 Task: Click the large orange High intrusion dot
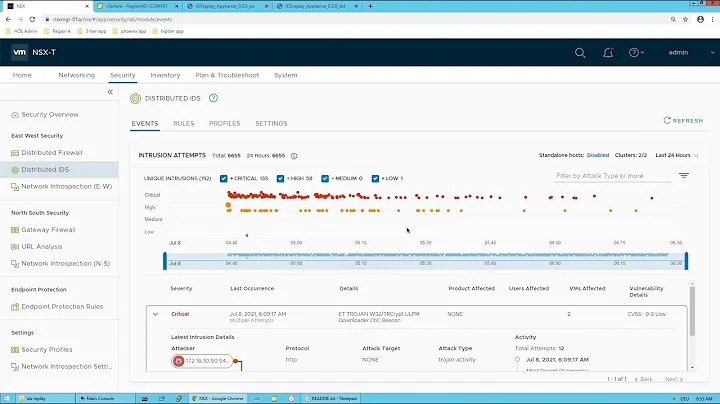[x=228, y=205]
